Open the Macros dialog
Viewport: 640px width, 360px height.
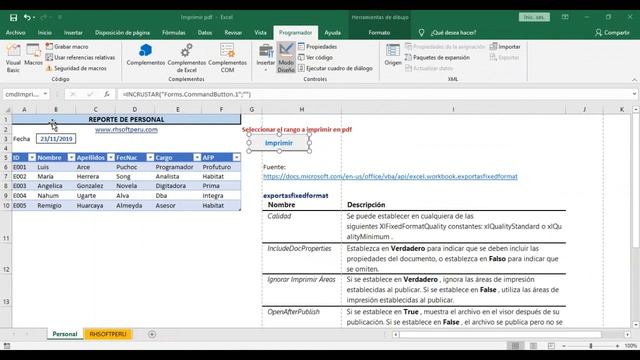(x=33, y=55)
